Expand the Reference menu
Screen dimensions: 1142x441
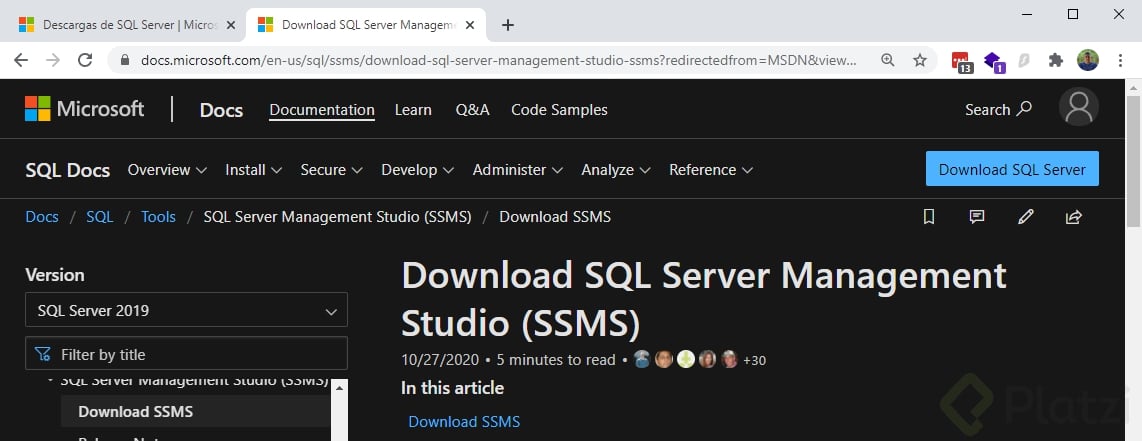coord(711,170)
